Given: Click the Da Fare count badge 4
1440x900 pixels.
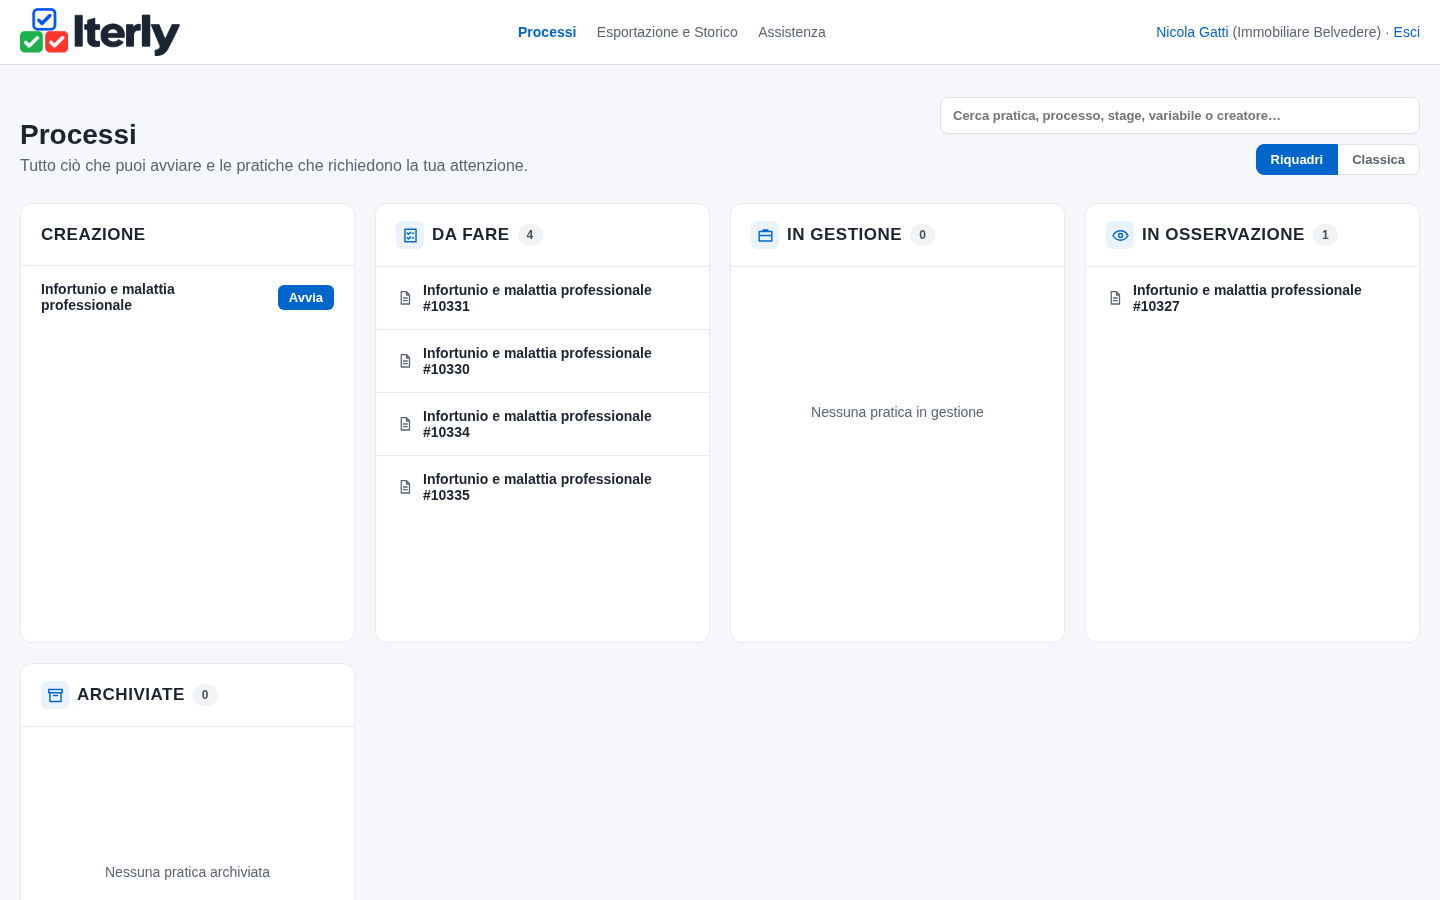Looking at the screenshot, I should (530, 235).
